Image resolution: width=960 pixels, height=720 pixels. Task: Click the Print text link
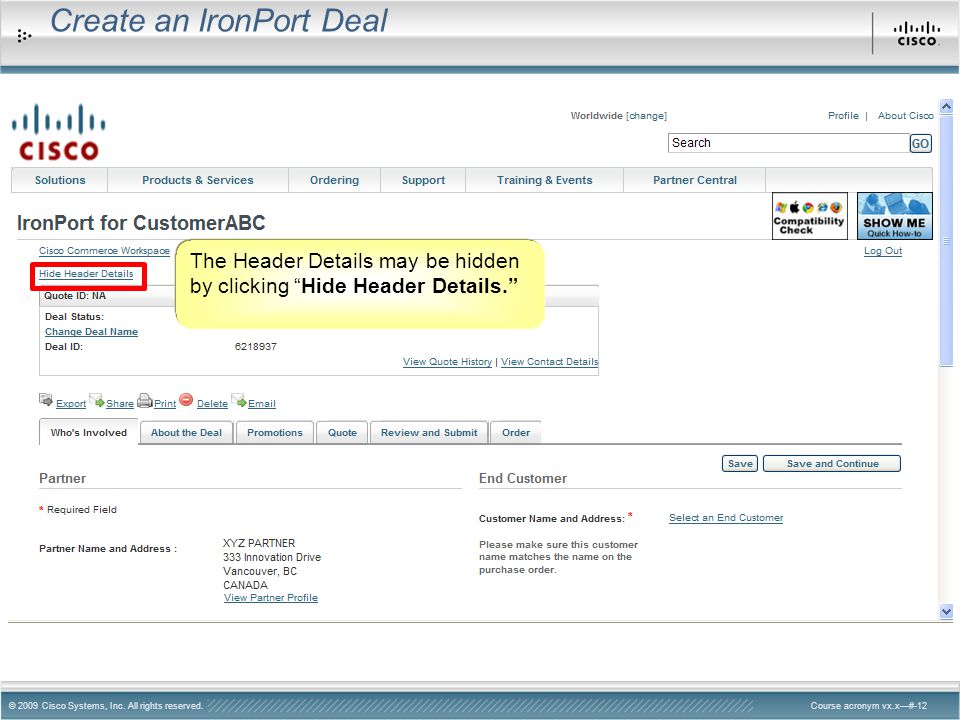tap(165, 403)
